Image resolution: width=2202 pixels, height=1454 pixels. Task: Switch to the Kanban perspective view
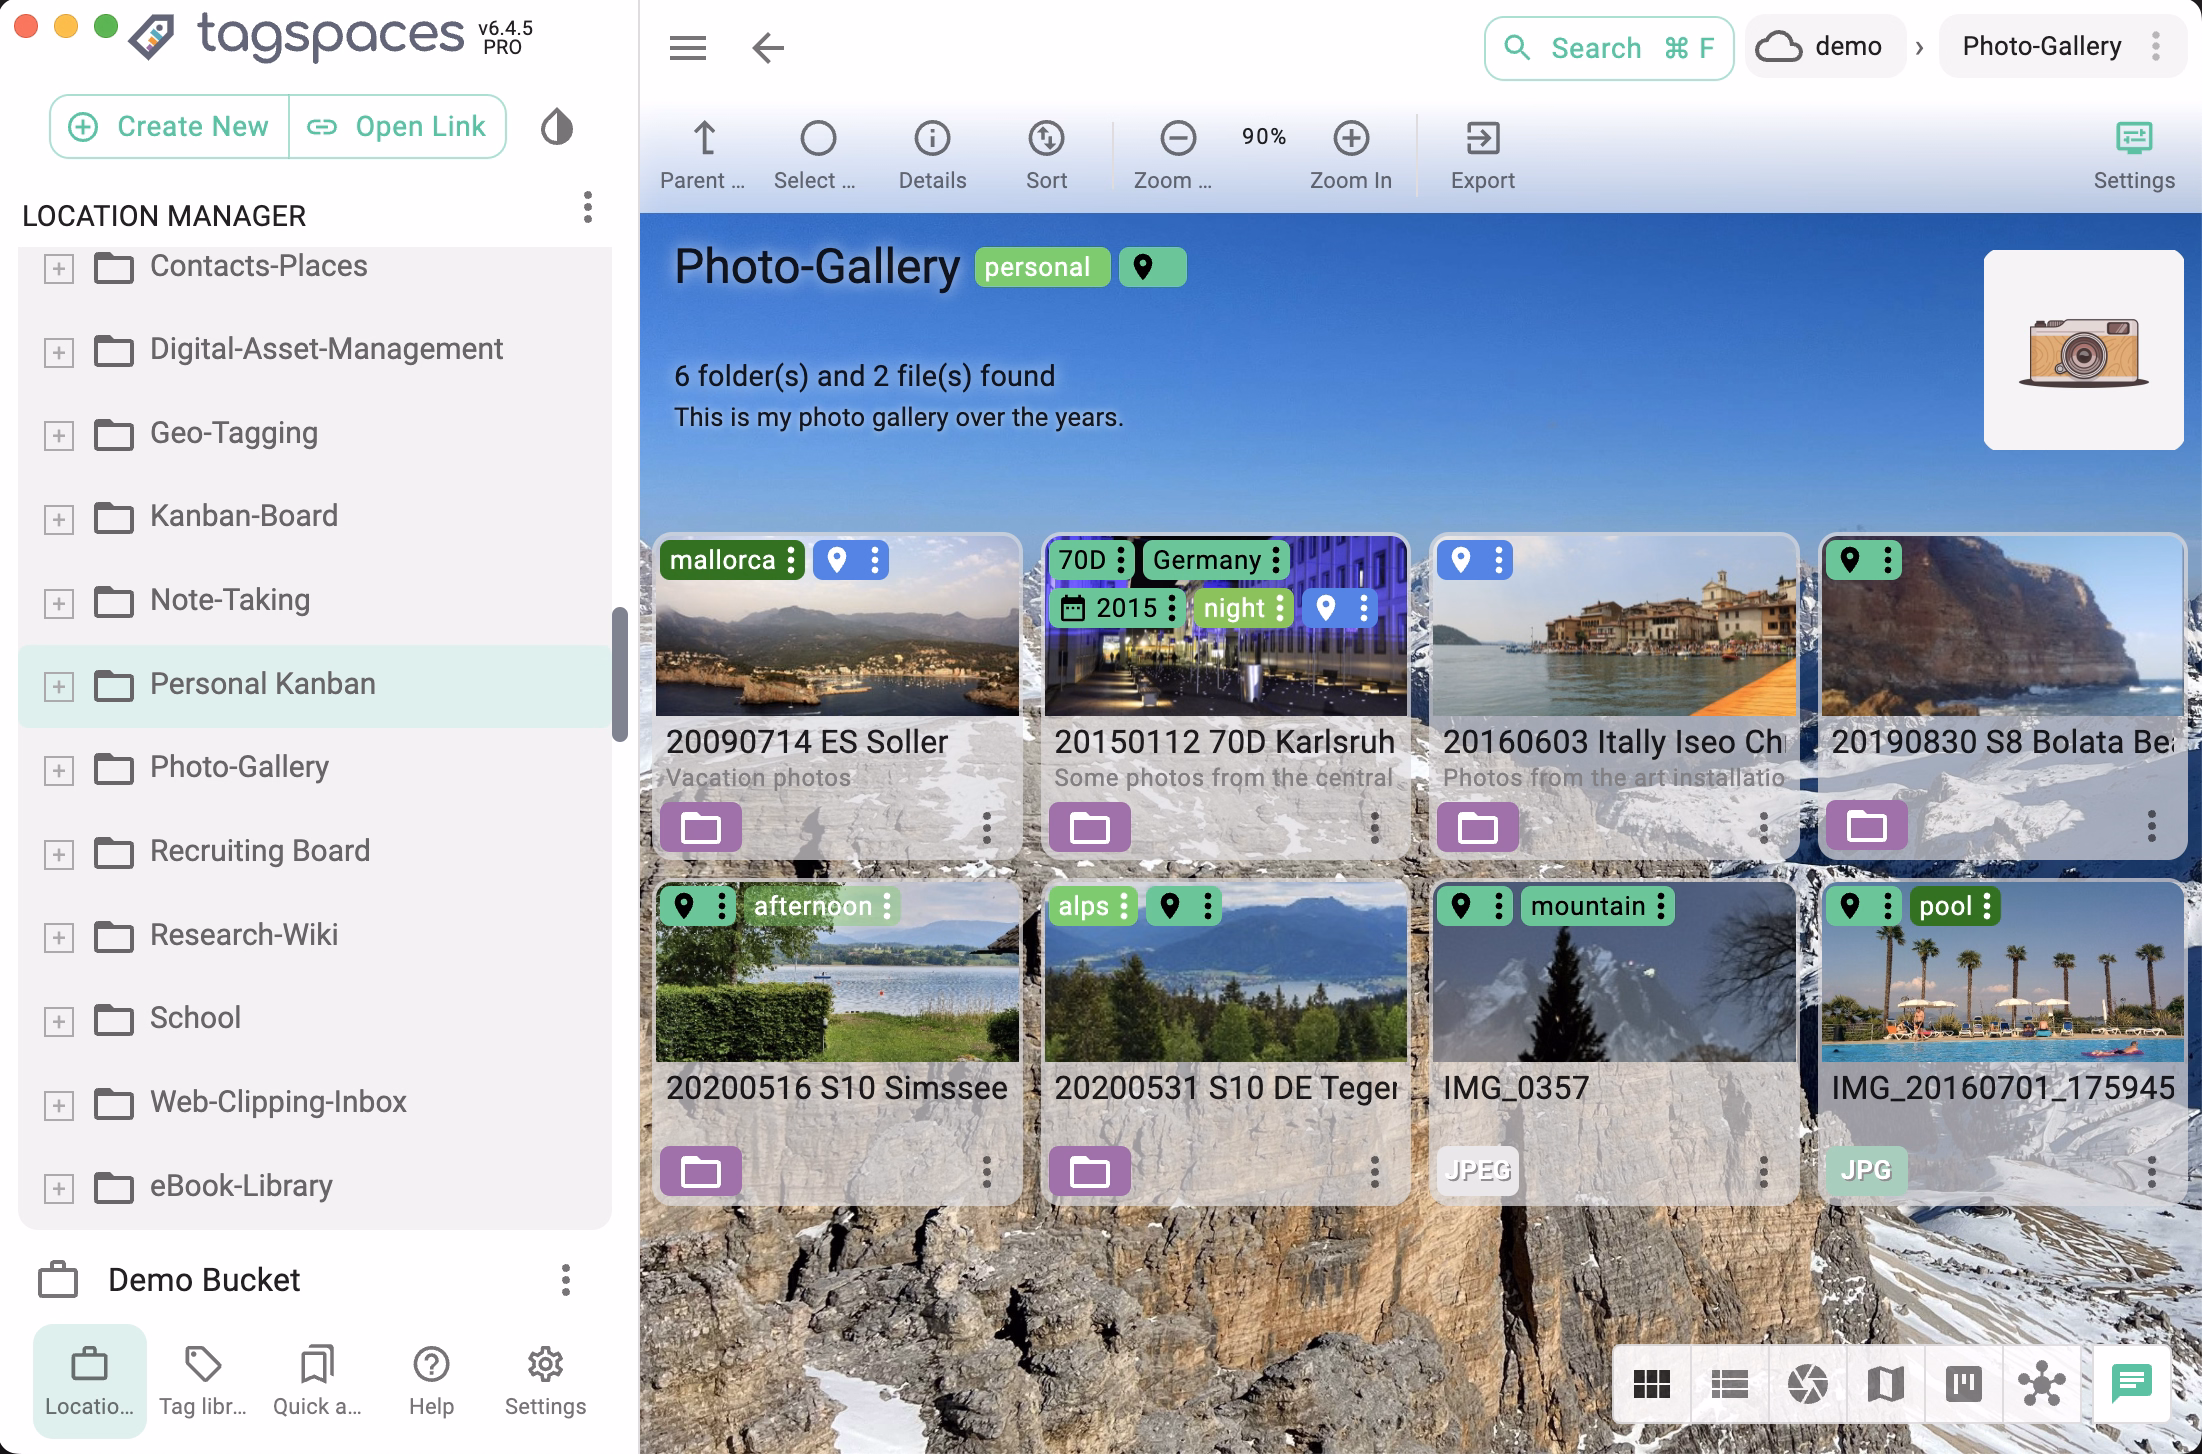pos(1963,1385)
